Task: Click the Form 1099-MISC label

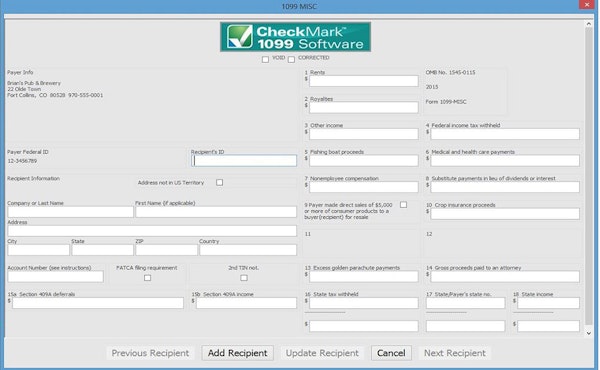Action: [x=446, y=102]
